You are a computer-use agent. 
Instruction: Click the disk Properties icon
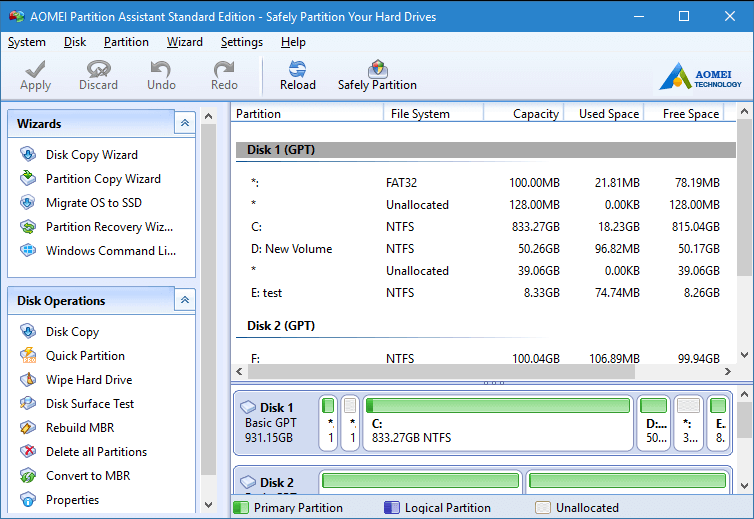pyautogui.click(x=28, y=500)
